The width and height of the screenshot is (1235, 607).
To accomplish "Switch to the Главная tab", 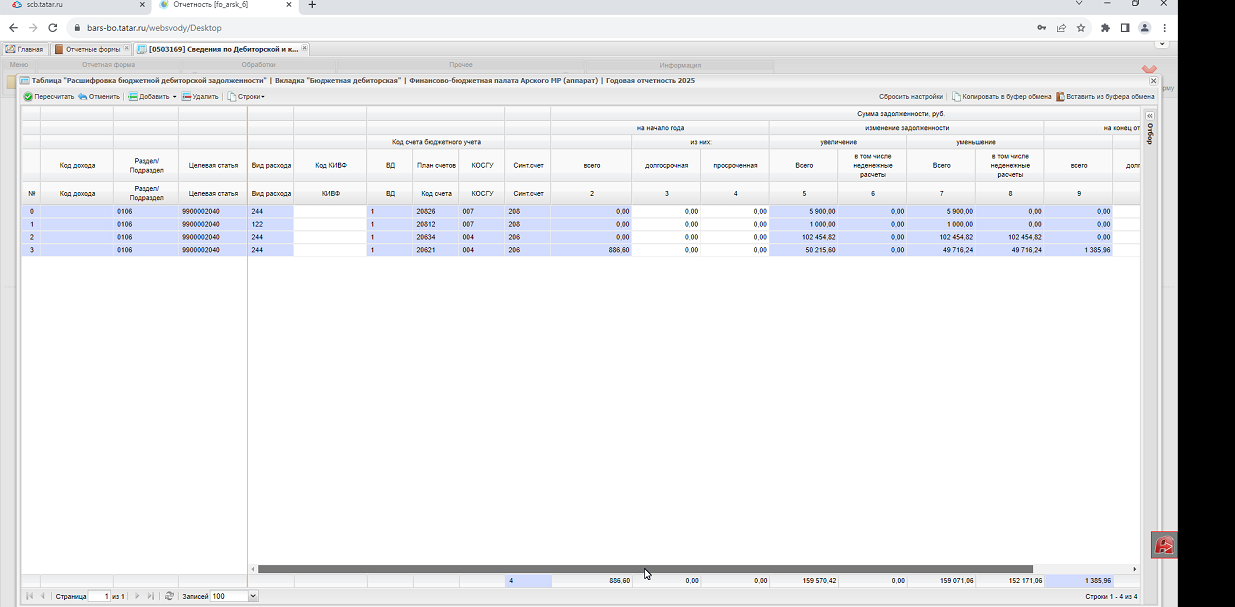I will pyautogui.click(x=24, y=49).
